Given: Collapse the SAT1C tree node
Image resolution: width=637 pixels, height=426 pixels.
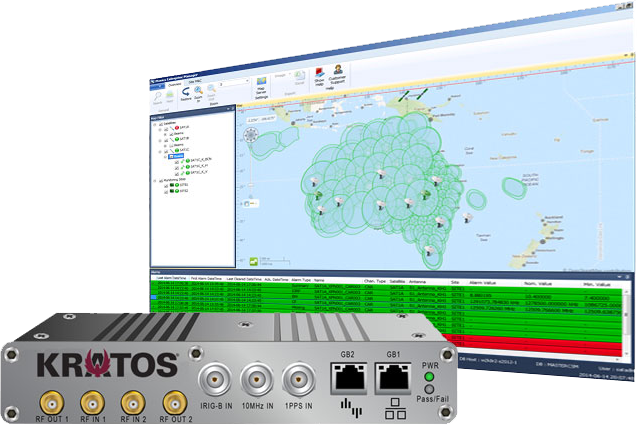Looking at the screenshot, I should click(160, 152).
